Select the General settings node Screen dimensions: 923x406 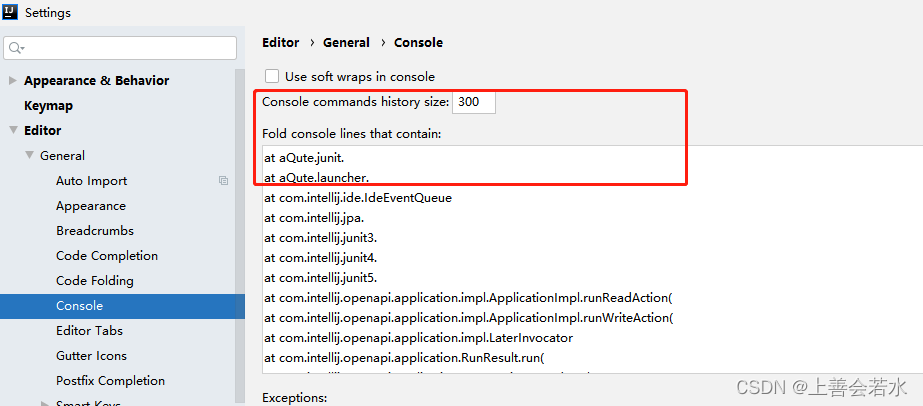coord(62,155)
